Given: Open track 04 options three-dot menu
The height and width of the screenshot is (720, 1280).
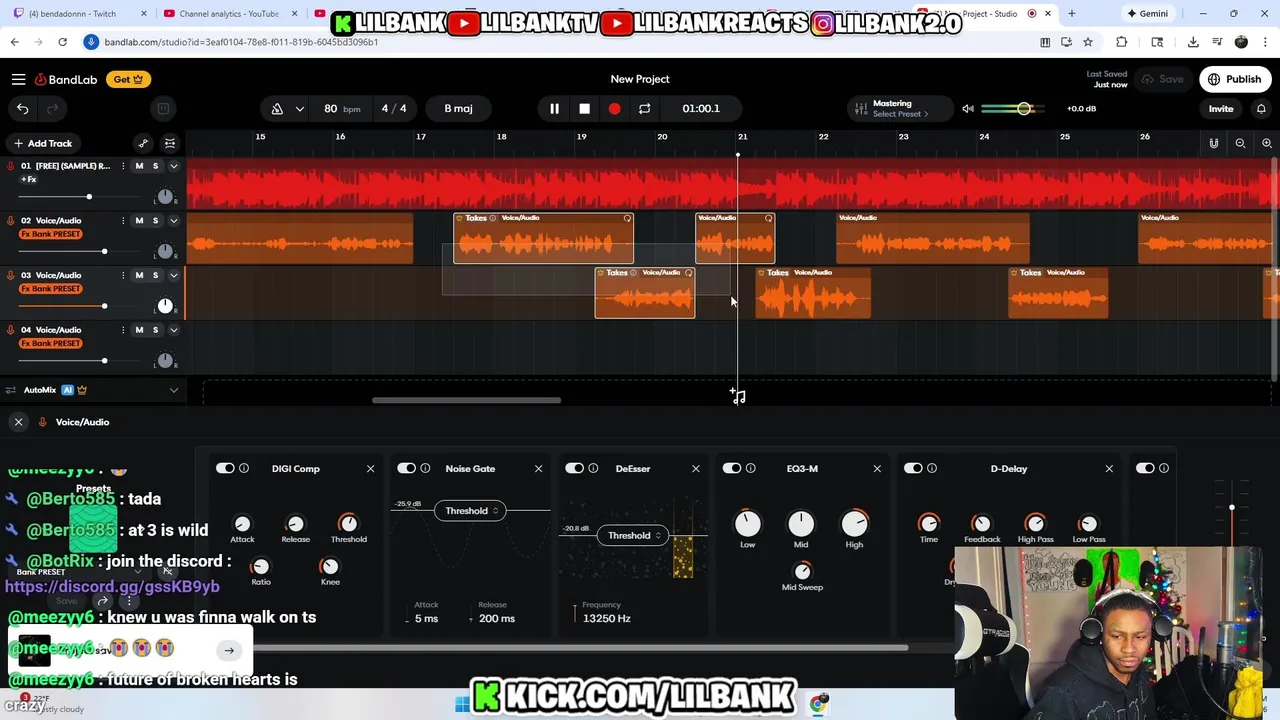Looking at the screenshot, I should [x=123, y=330].
